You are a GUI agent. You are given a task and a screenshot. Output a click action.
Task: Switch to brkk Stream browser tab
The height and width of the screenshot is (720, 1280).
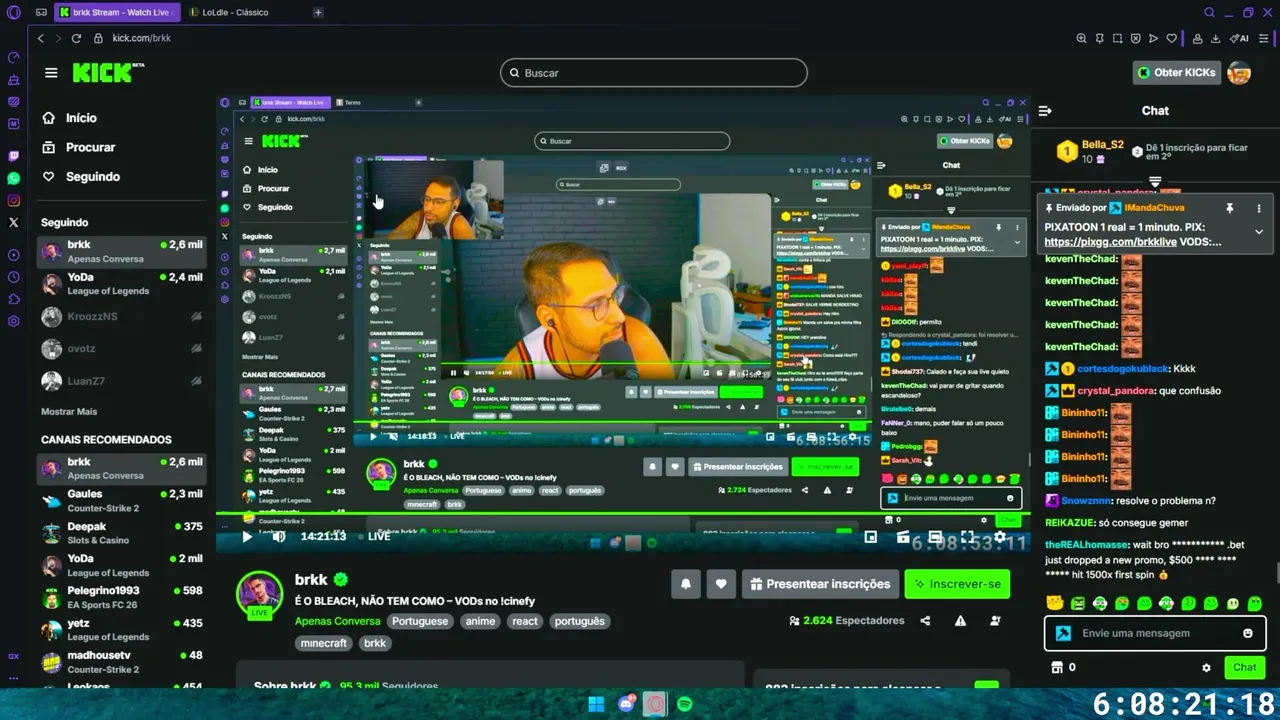pyautogui.click(x=118, y=12)
